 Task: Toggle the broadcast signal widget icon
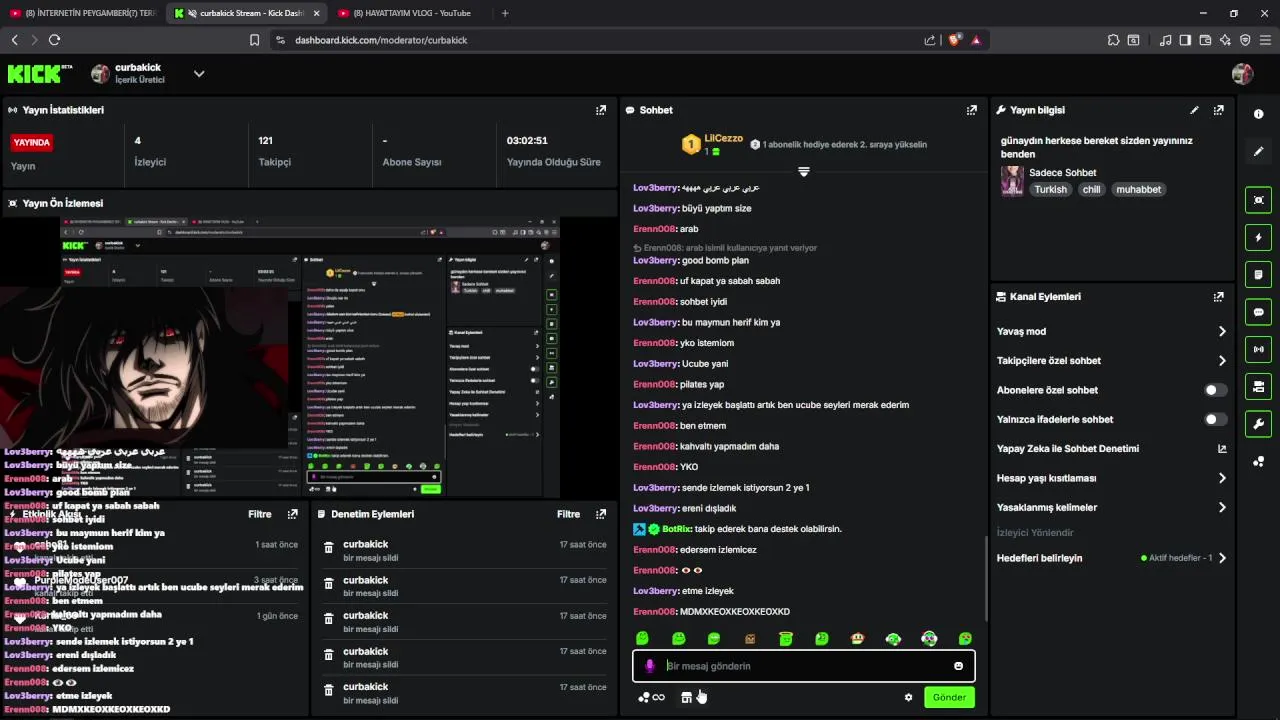coord(1258,349)
